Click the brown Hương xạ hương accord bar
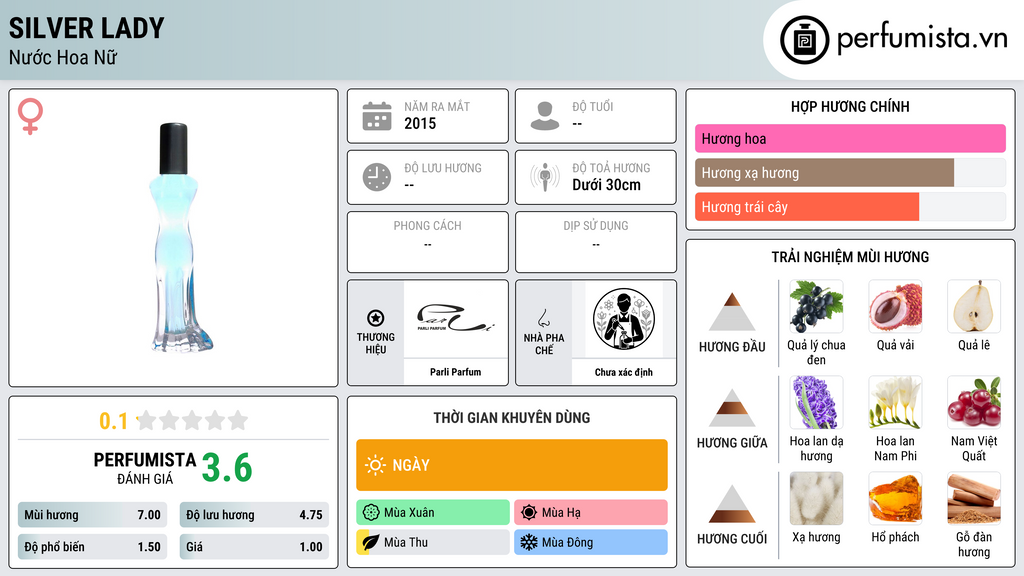The width and height of the screenshot is (1024, 576). (x=824, y=173)
